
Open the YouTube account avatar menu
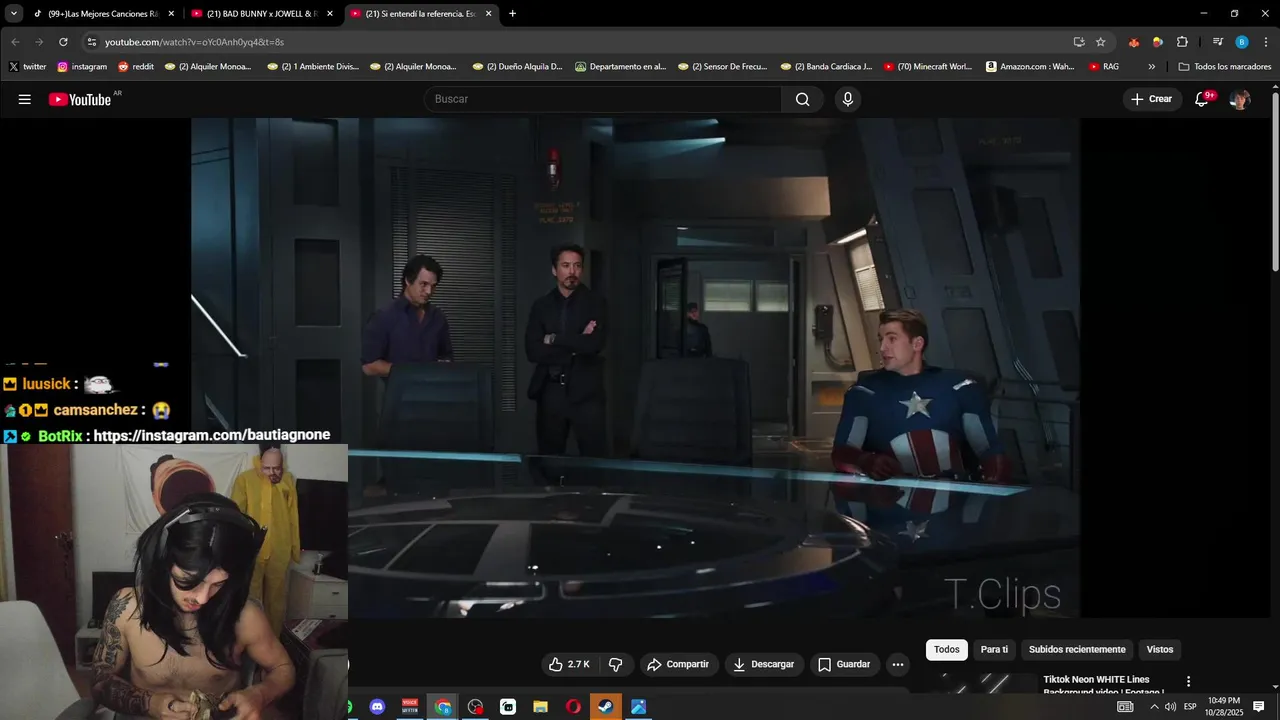[1240, 99]
